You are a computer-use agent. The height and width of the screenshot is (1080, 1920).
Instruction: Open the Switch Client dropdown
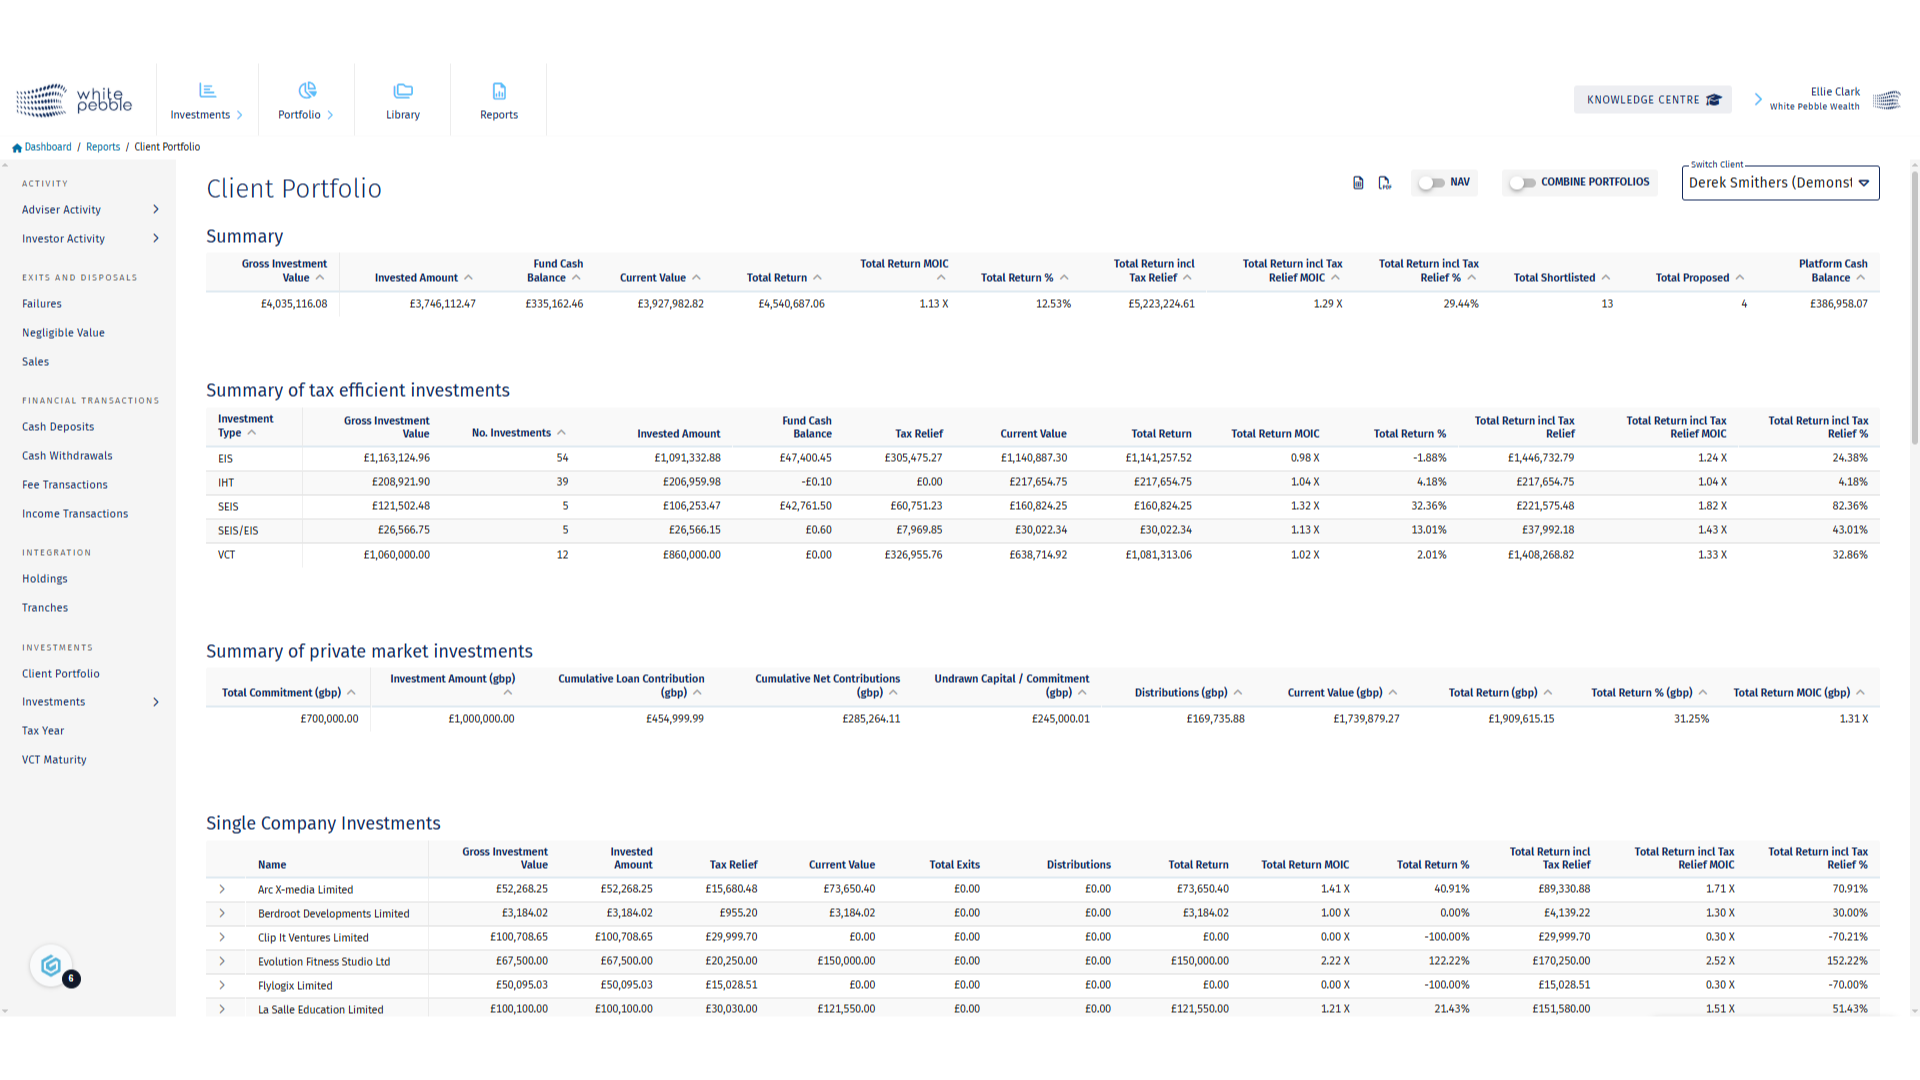pyautogui.click(x=1779, y=183)
